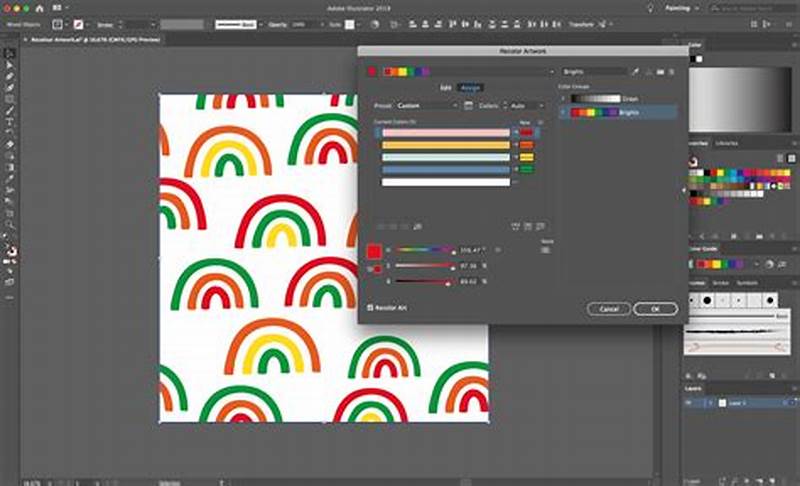Select the light blue current color row
This screenshot has width=800, height=486.
446,157
